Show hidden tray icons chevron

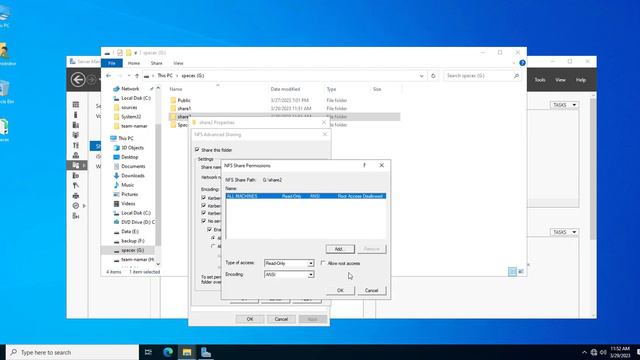coord(584,352)
